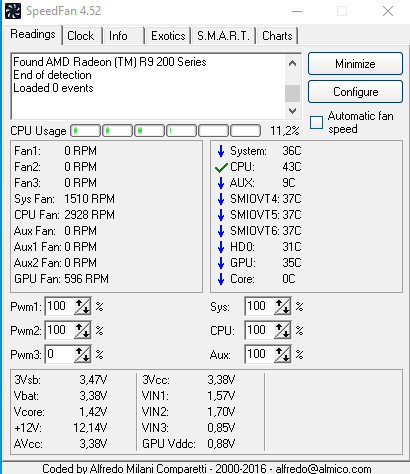Open the Configure dialog
410x474 pixels.
(x=355, y=92)
